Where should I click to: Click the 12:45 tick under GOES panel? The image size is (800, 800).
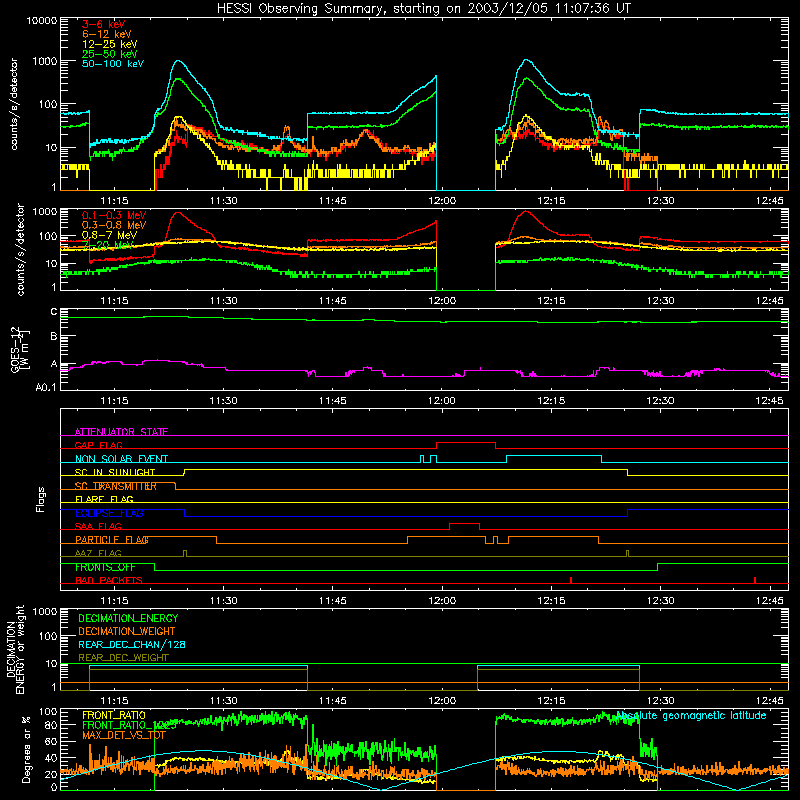point(769,401)
